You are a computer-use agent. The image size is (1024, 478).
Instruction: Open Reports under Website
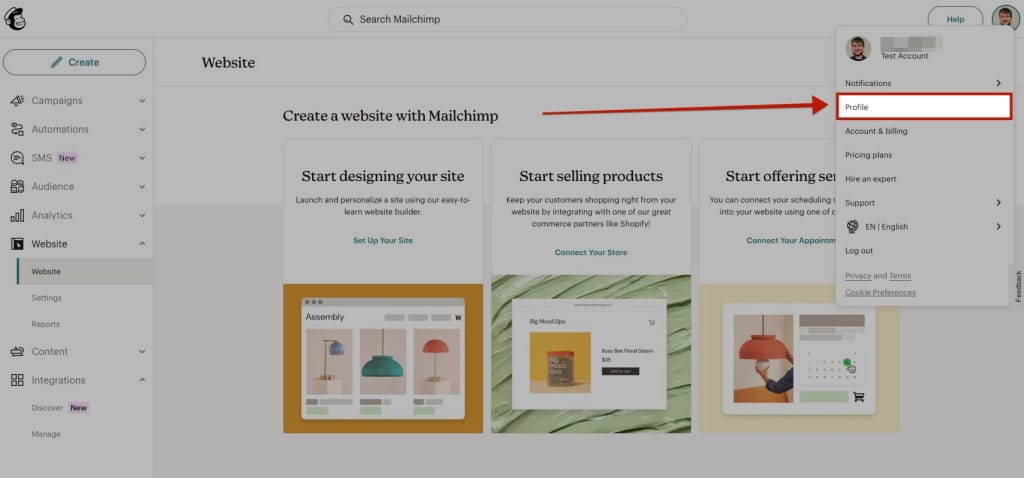point(46,324)
